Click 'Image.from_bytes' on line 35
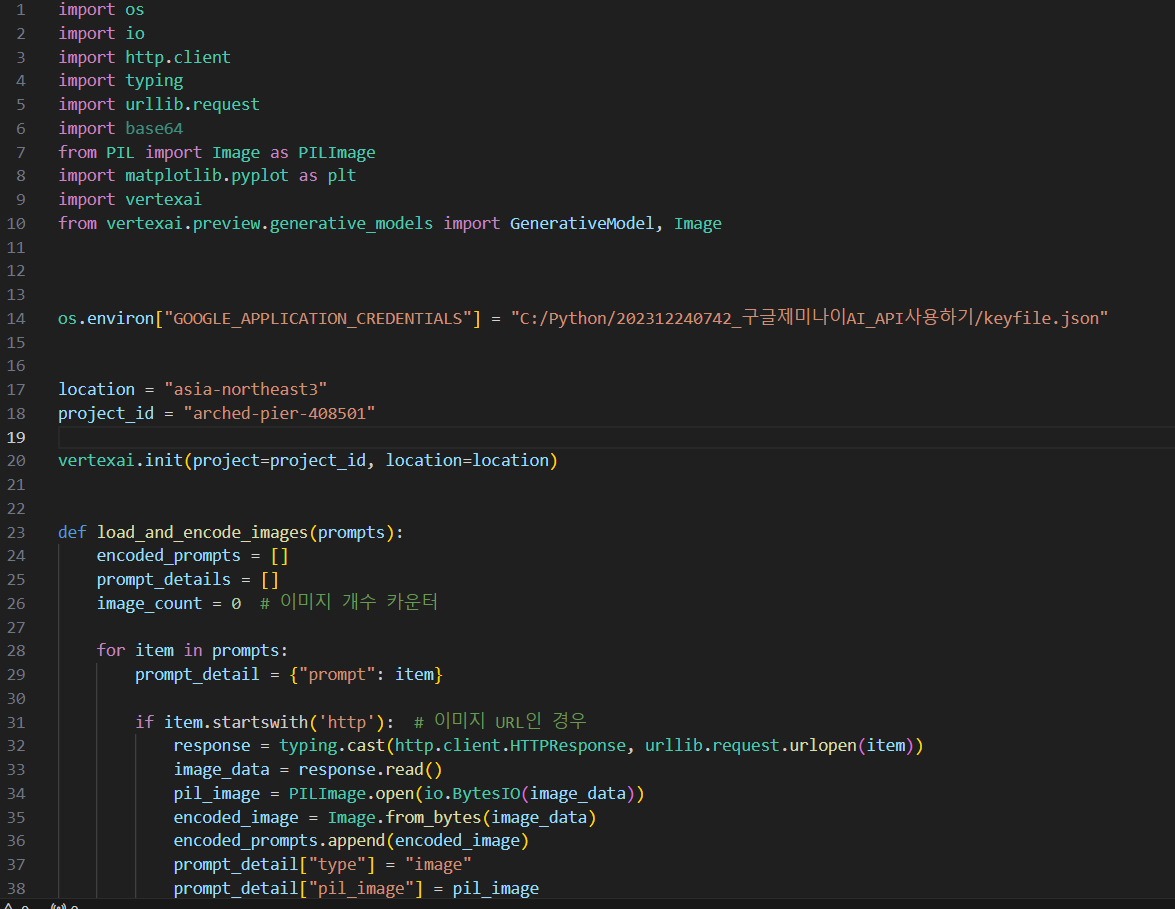The image size is (1175, 909). coord(405,818)
